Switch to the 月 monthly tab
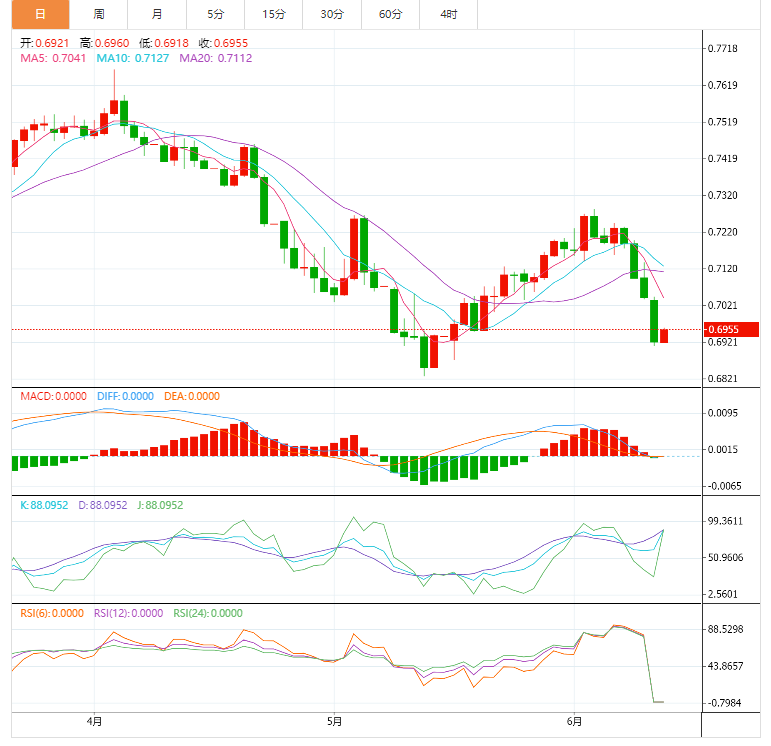Screen dimensions: 771x746 point(157,14)
